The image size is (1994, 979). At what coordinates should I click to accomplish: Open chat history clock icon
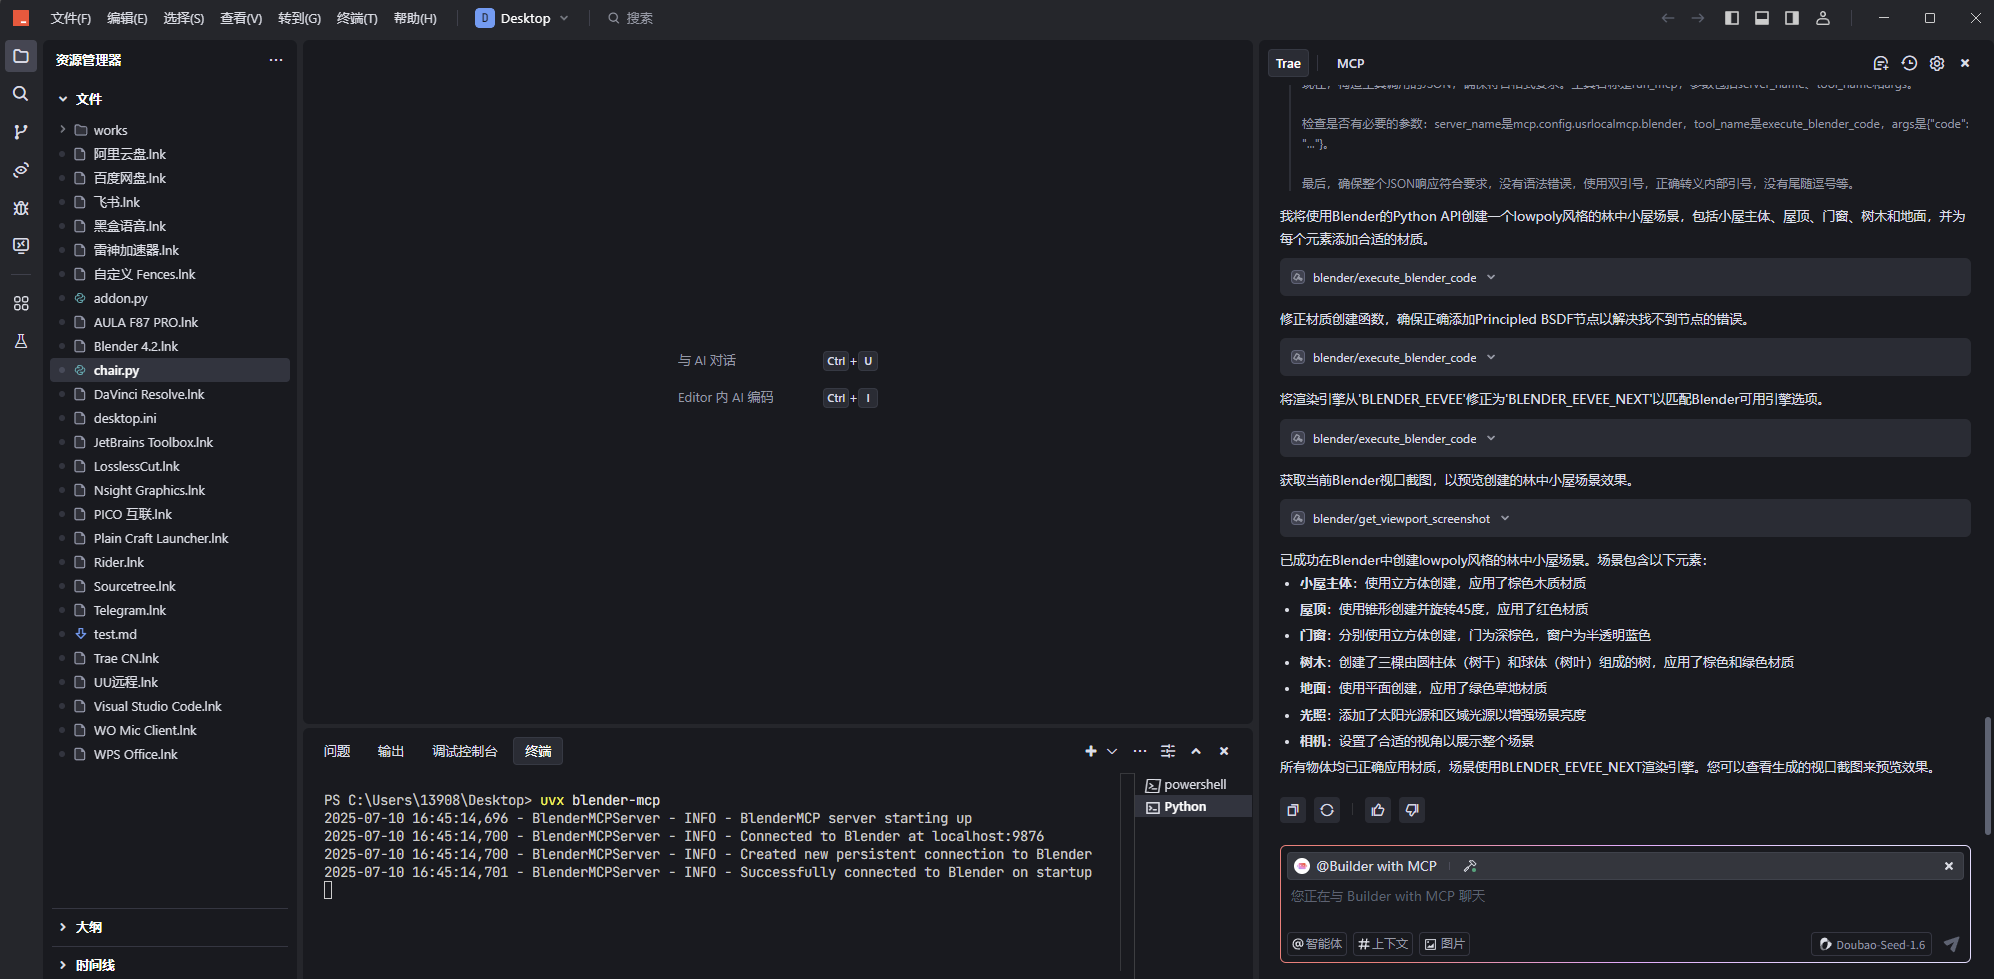click(x=1909, y=63)
